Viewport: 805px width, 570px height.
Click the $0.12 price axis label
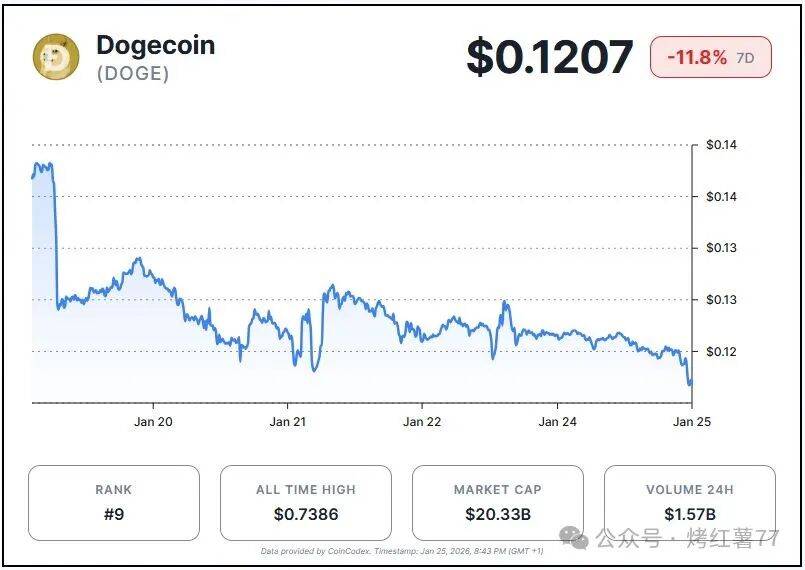point(721,351)
